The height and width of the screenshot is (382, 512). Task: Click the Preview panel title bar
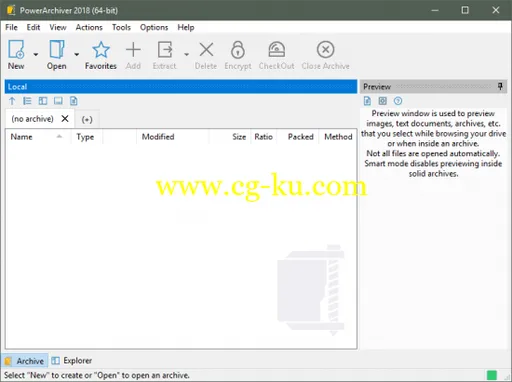tap(433, 87)
